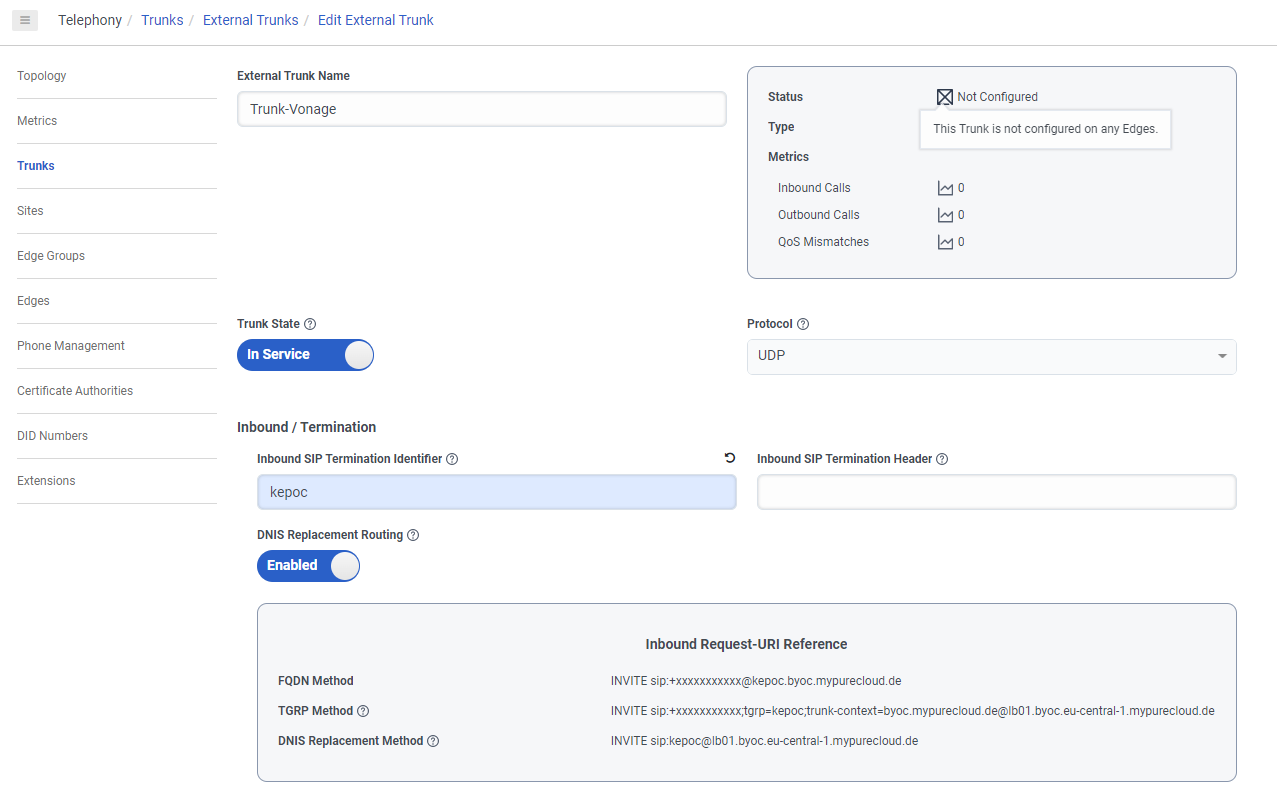1277x804 pixels.
Task: Click the Protocol help icon
Action: [803, 324]
